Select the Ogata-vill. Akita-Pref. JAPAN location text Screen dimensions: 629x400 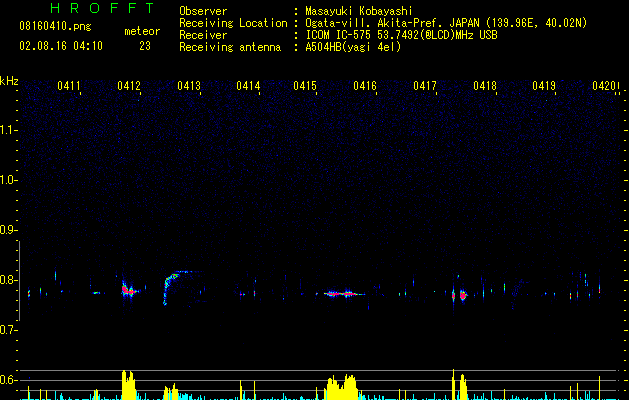(x=446, y=23)
